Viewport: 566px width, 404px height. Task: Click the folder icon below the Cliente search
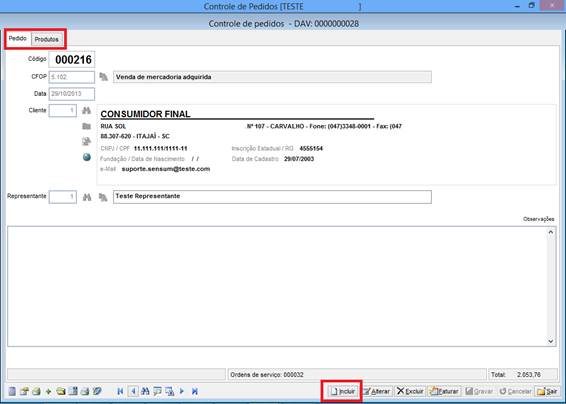pos(86,126)
